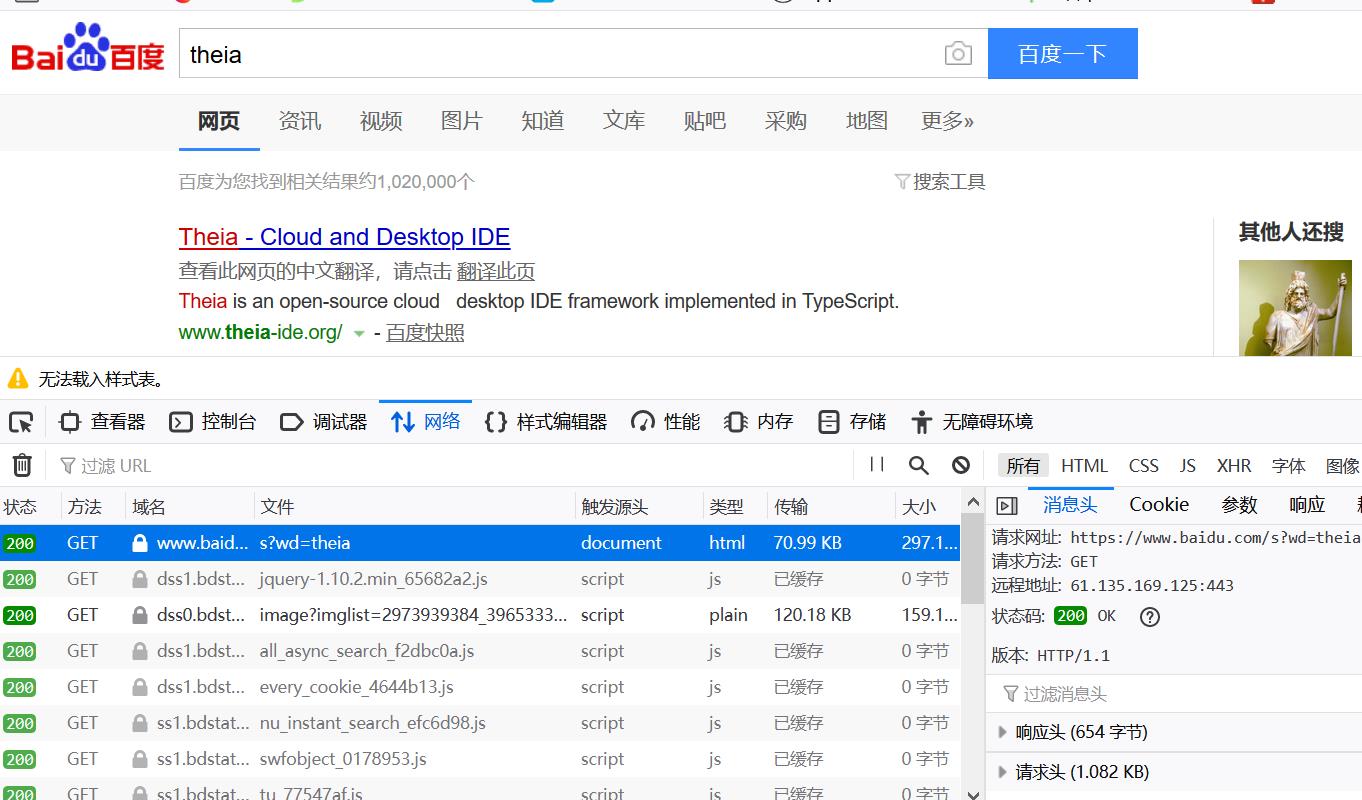Click lock icon of www.baidu row
This screenshot has width=1362, height=800.
140,543
